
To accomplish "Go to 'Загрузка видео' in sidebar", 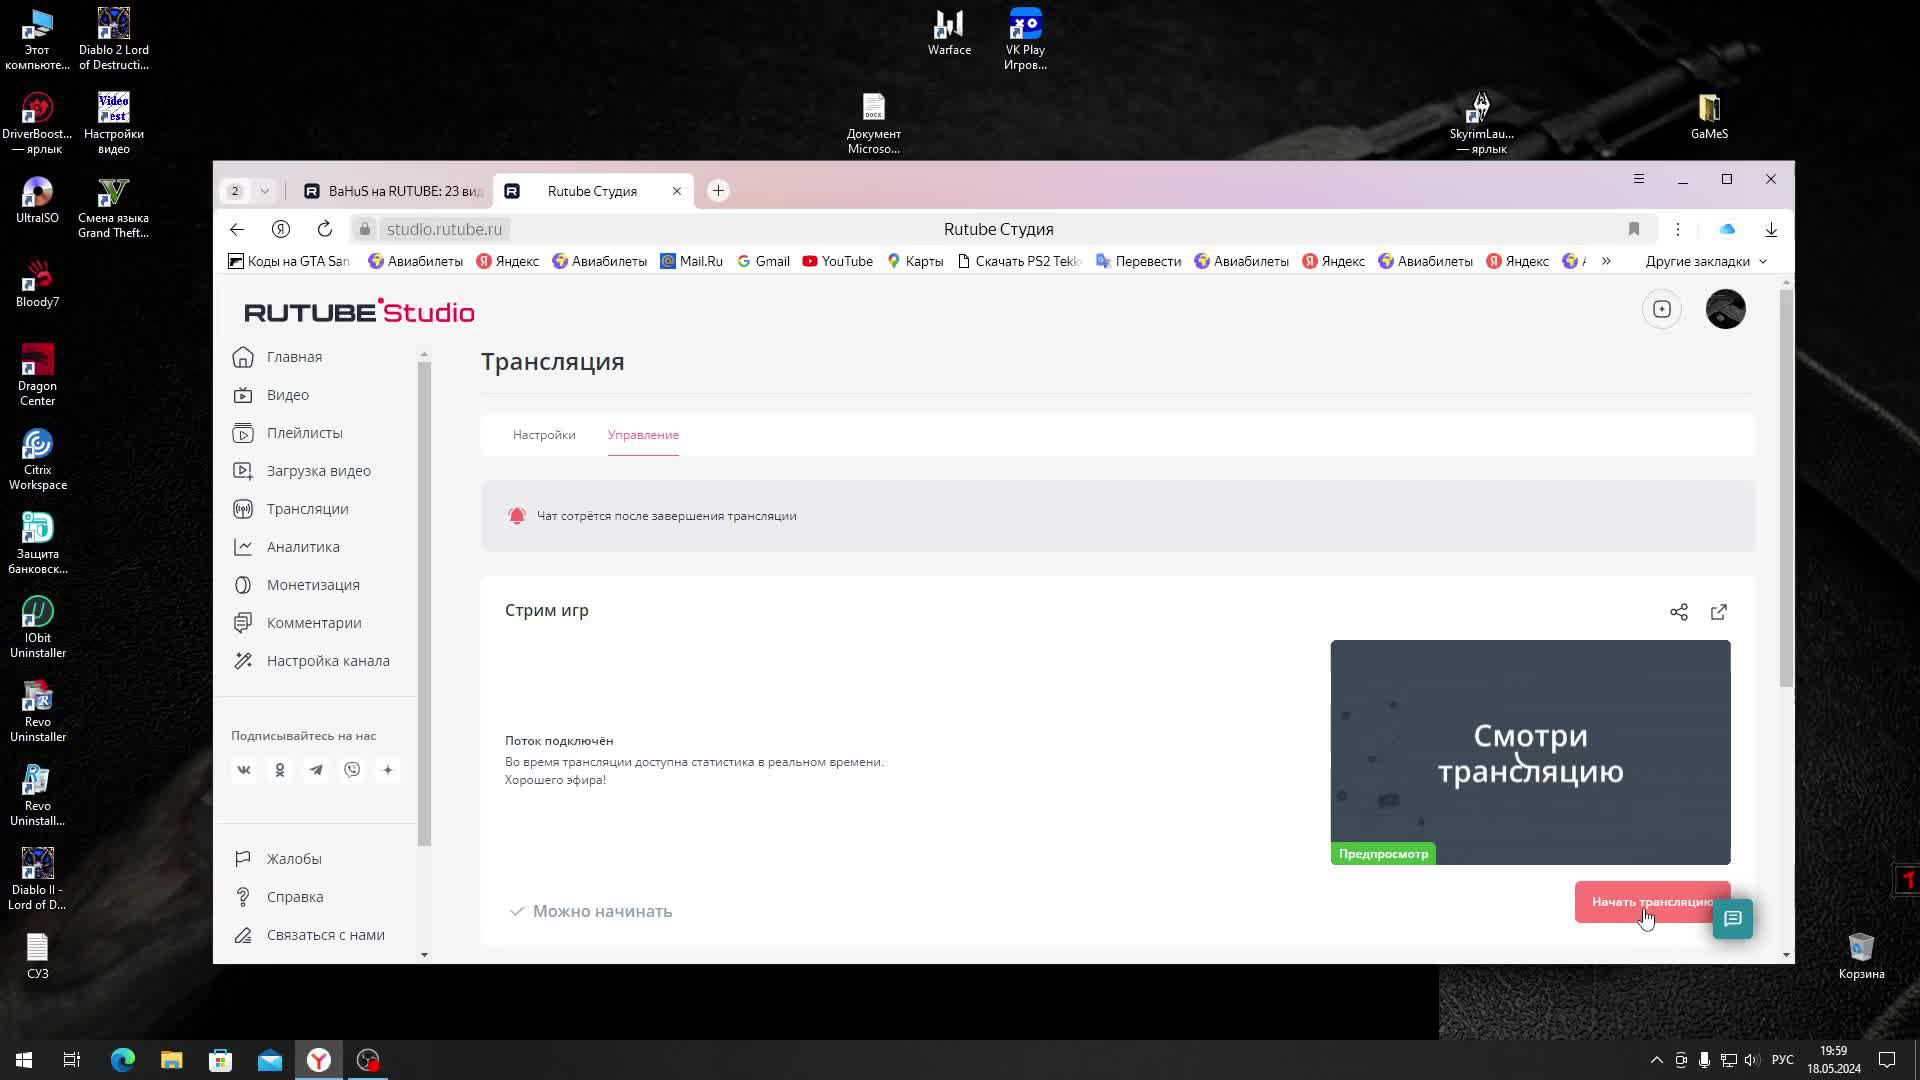I will 318,471.
